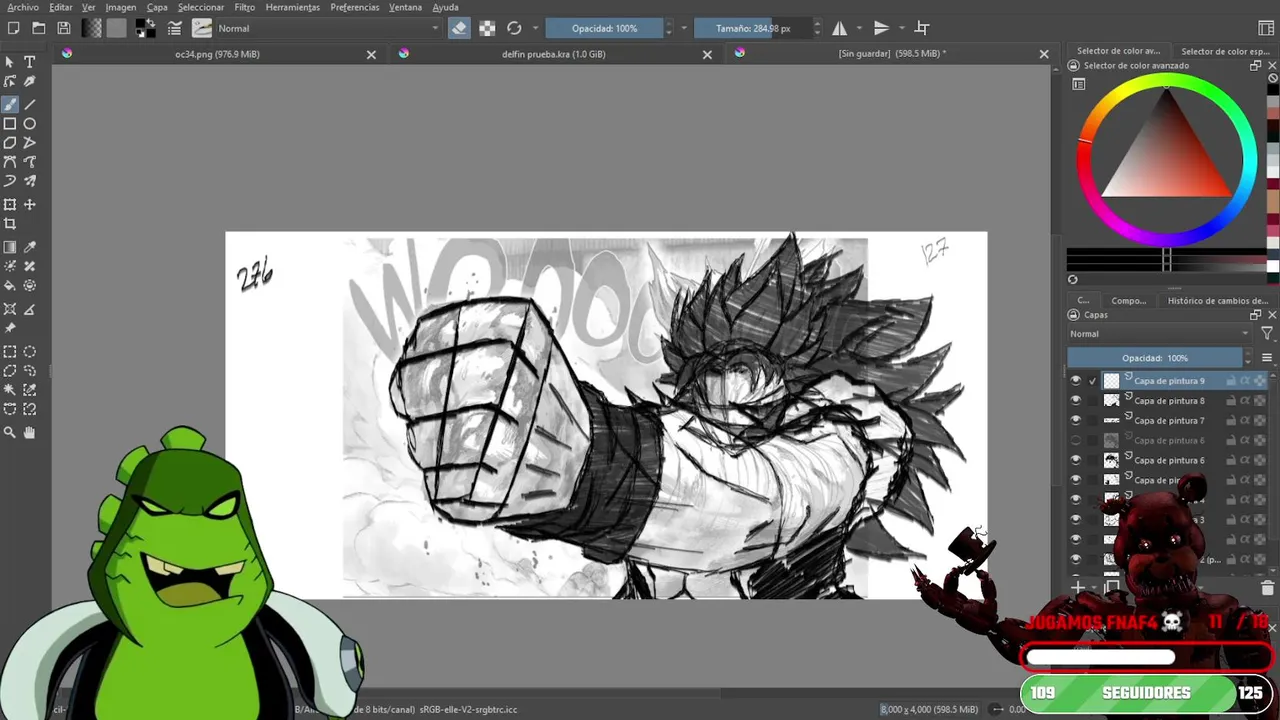Viewport: 1280px width, 720px height.
Task: Toggle preserve alpha checkerboard button
Action: [487, 28]
